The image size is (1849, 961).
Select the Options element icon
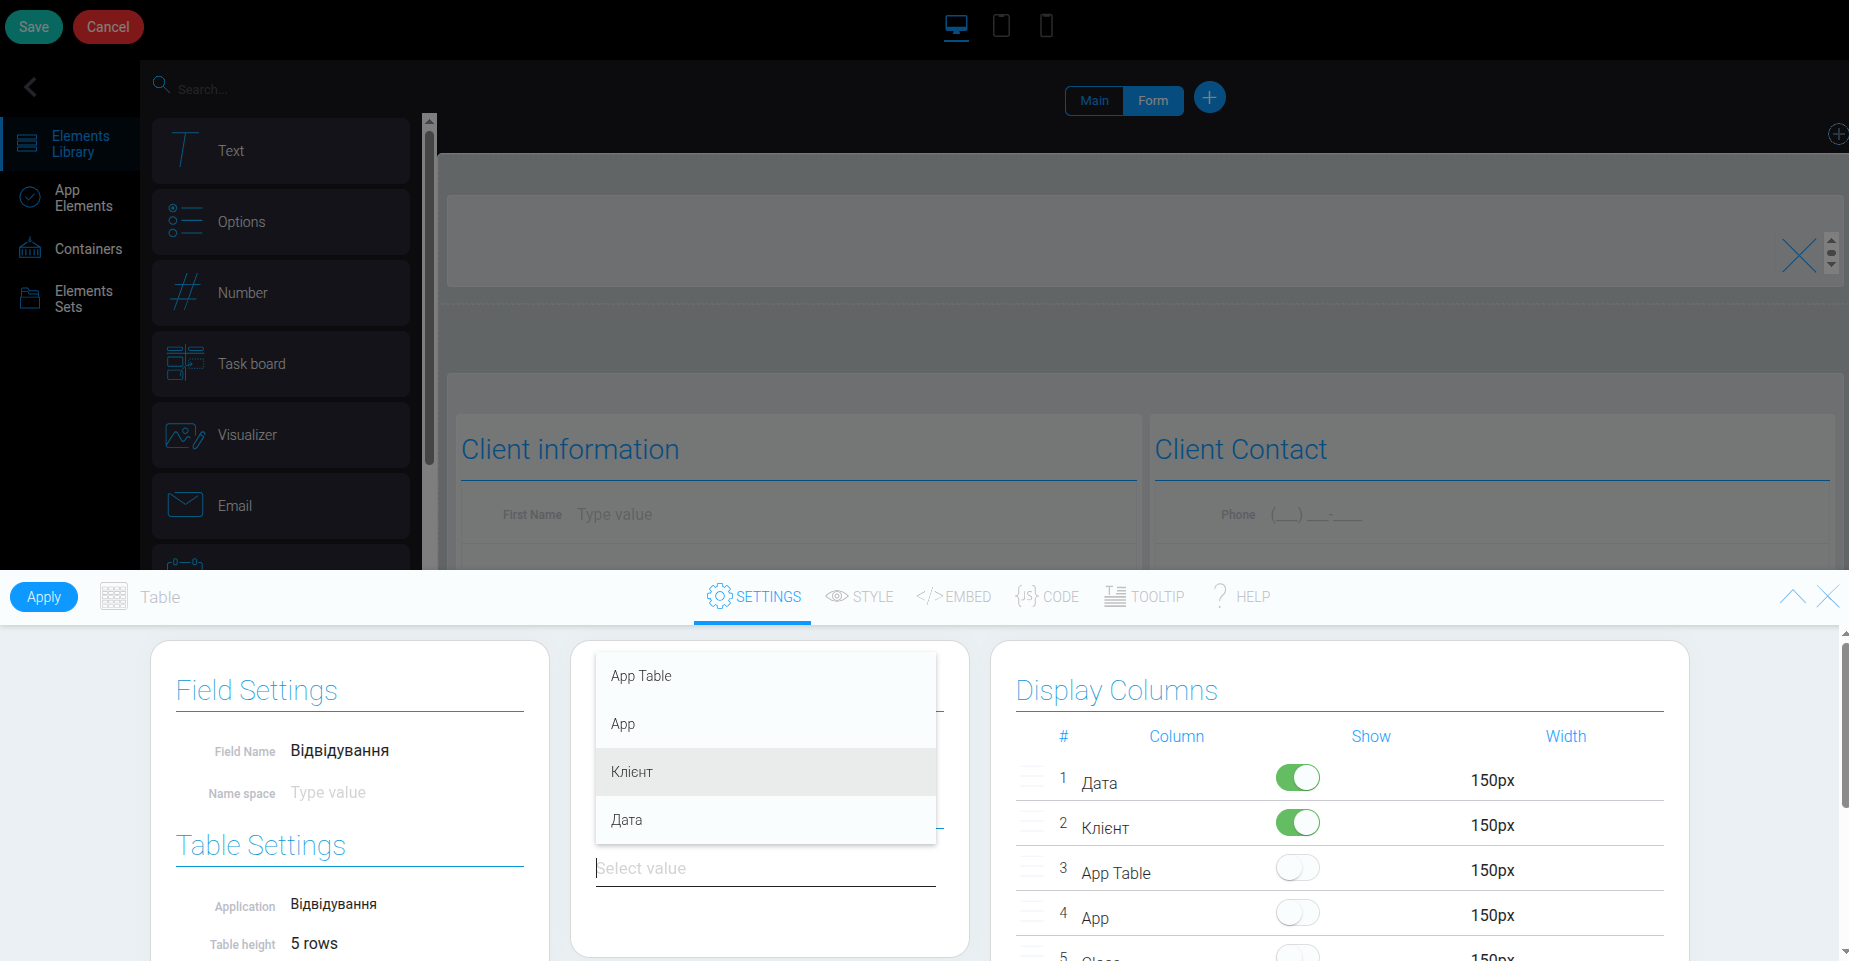tap(185, 222)
